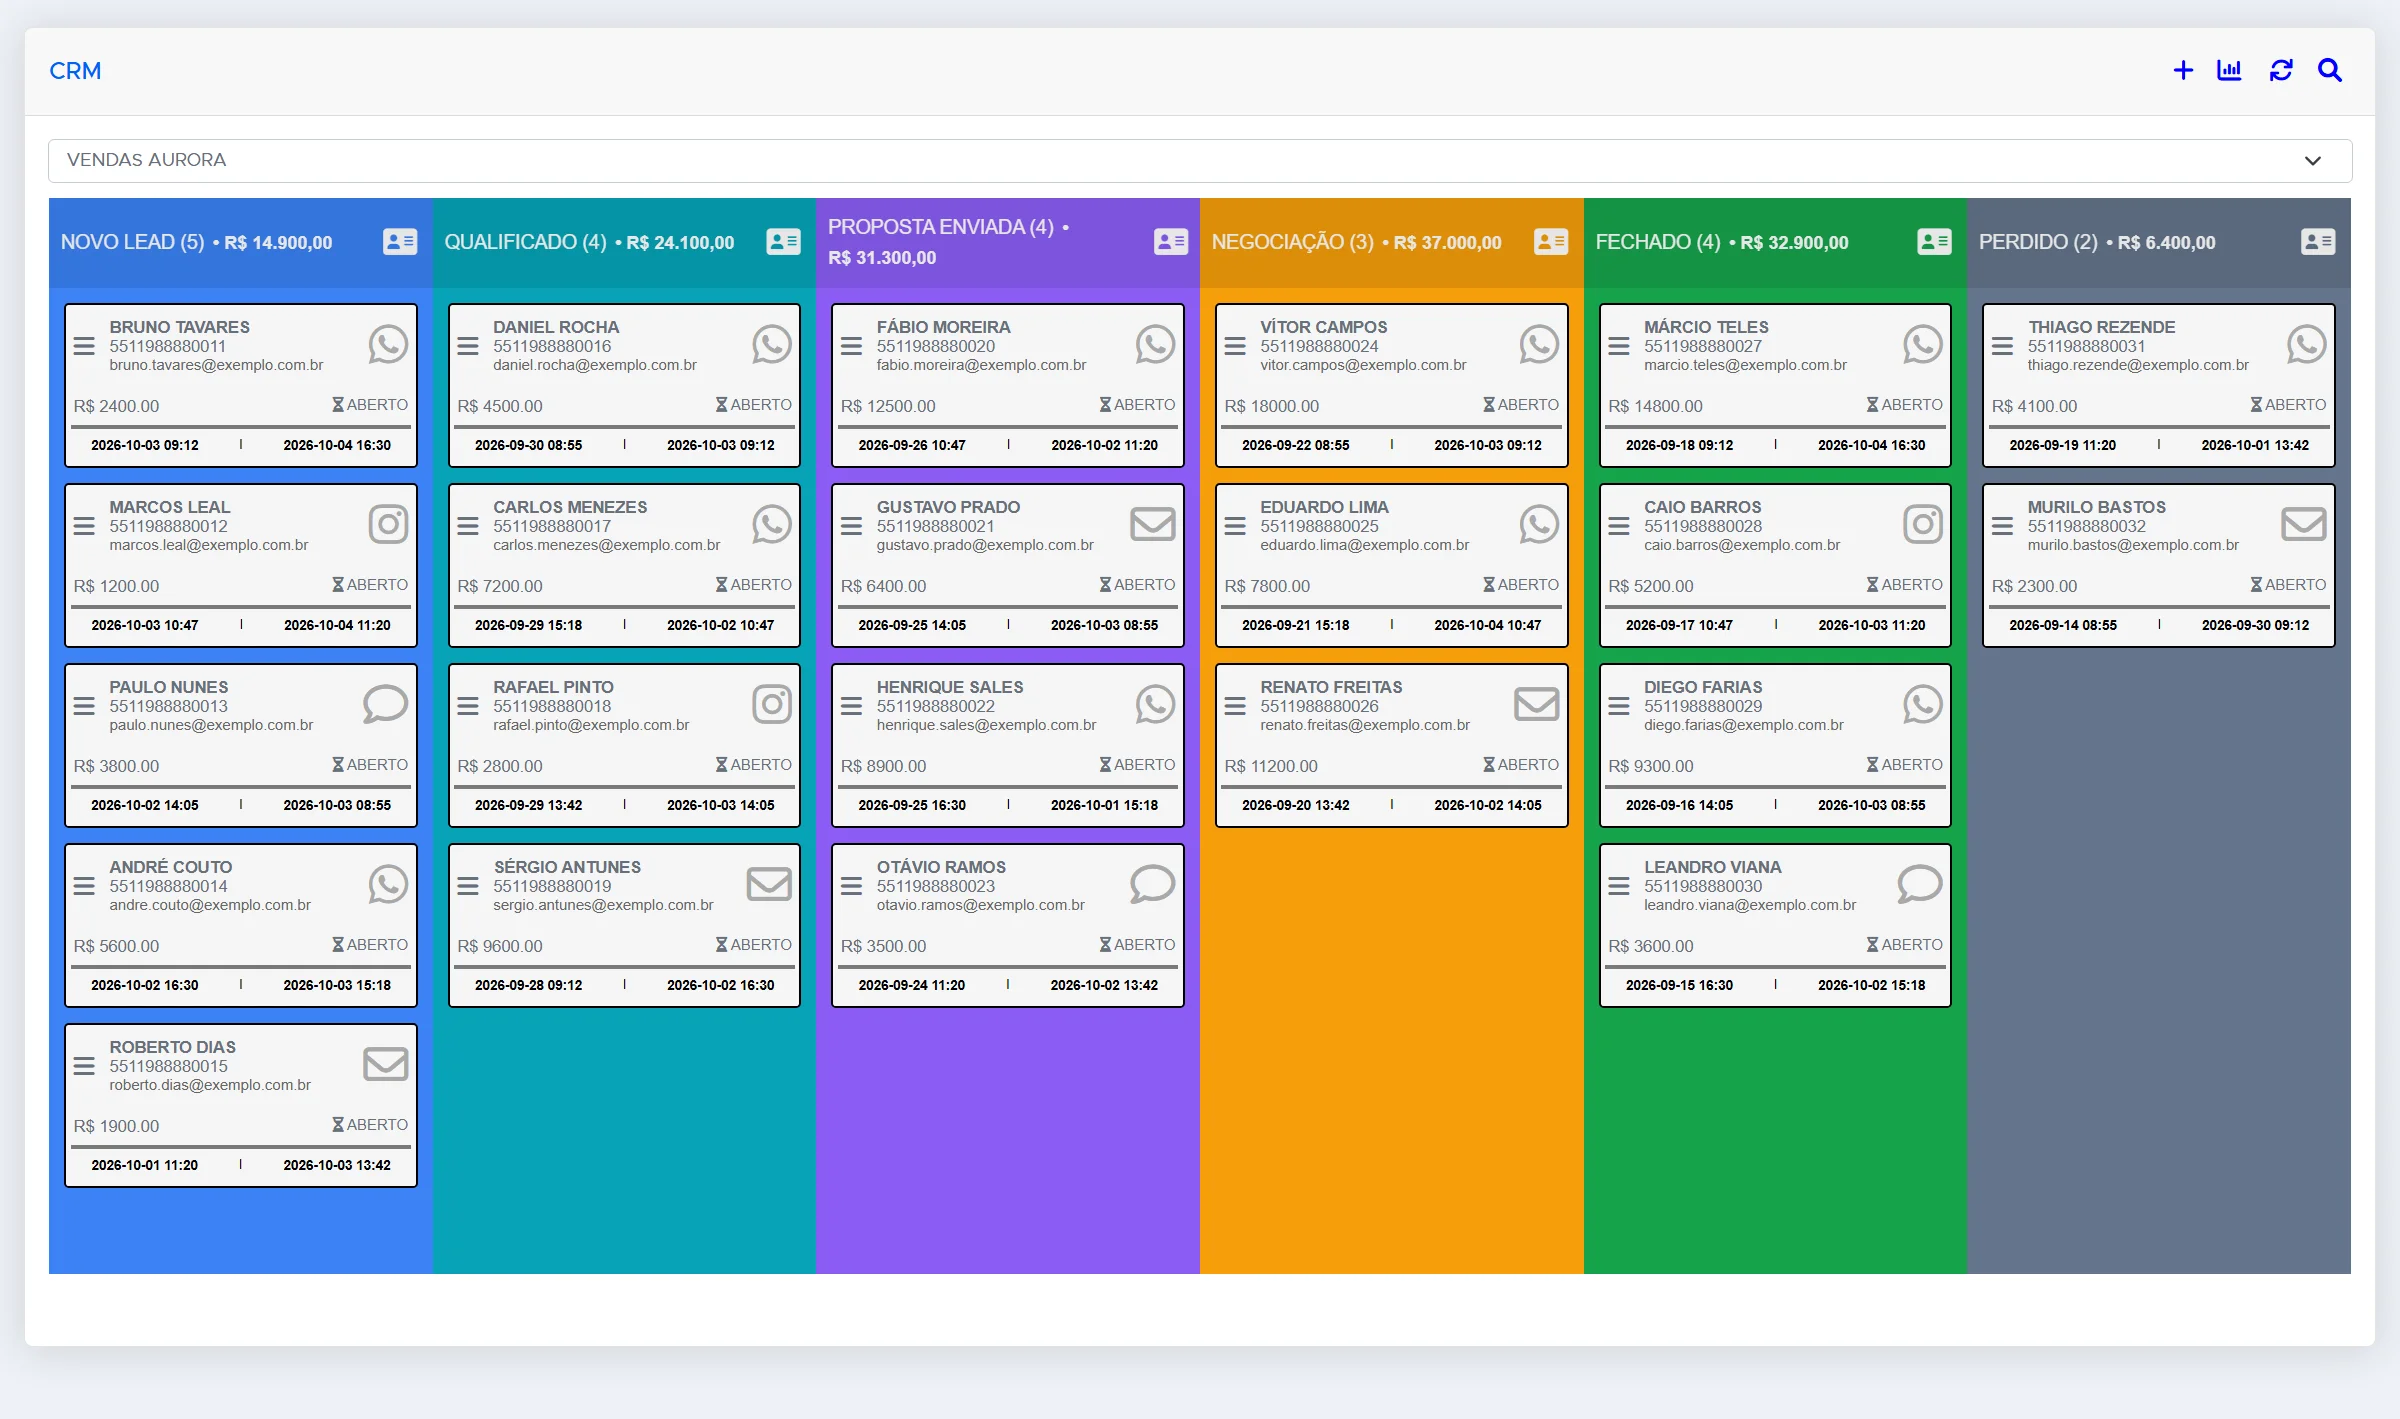Screen dimensions: 2400x1419
Task: Click WhatsApp icon on Bruno Tavares card
Action: coord(388,344)
